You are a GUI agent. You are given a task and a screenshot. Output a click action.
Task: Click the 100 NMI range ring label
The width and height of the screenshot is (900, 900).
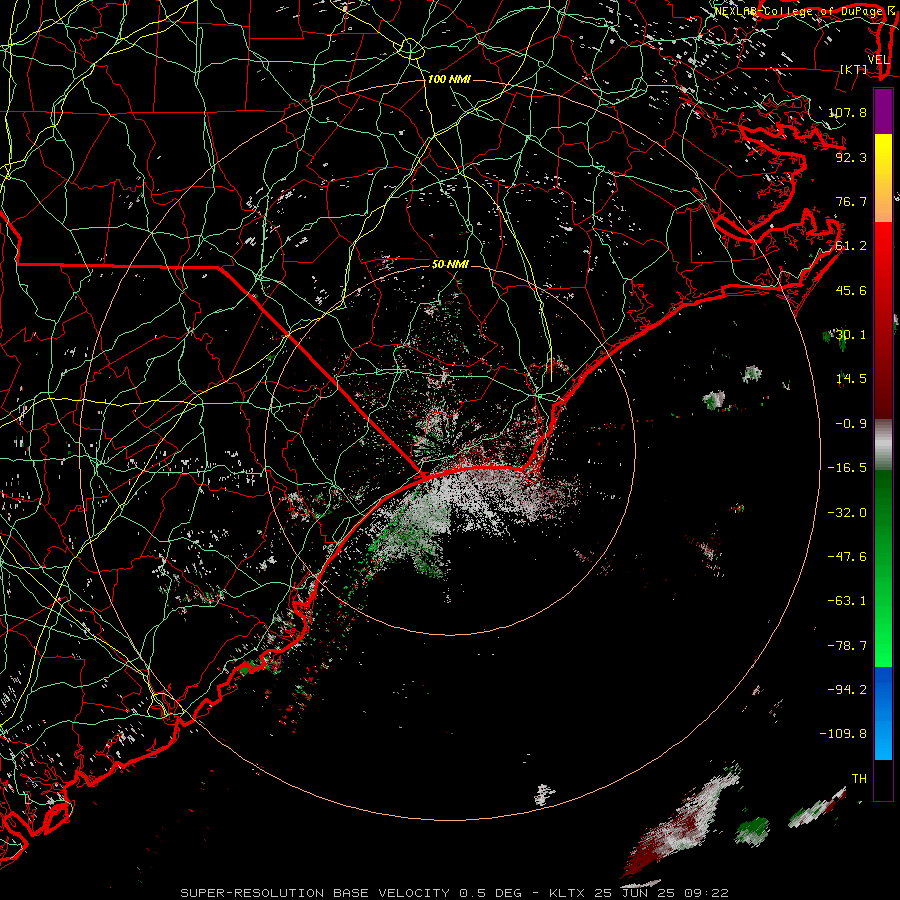[449, 79]
